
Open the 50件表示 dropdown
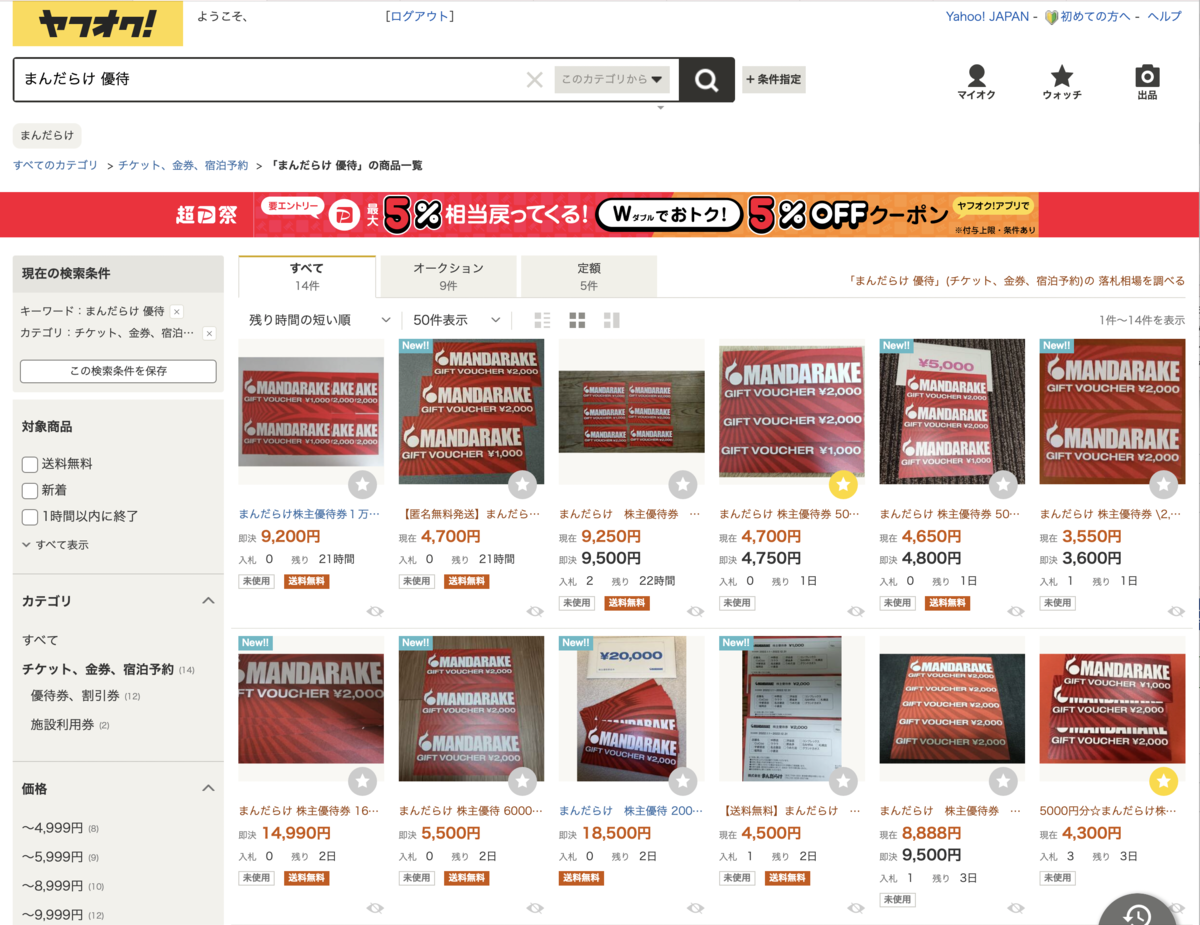tap(456, 320)
